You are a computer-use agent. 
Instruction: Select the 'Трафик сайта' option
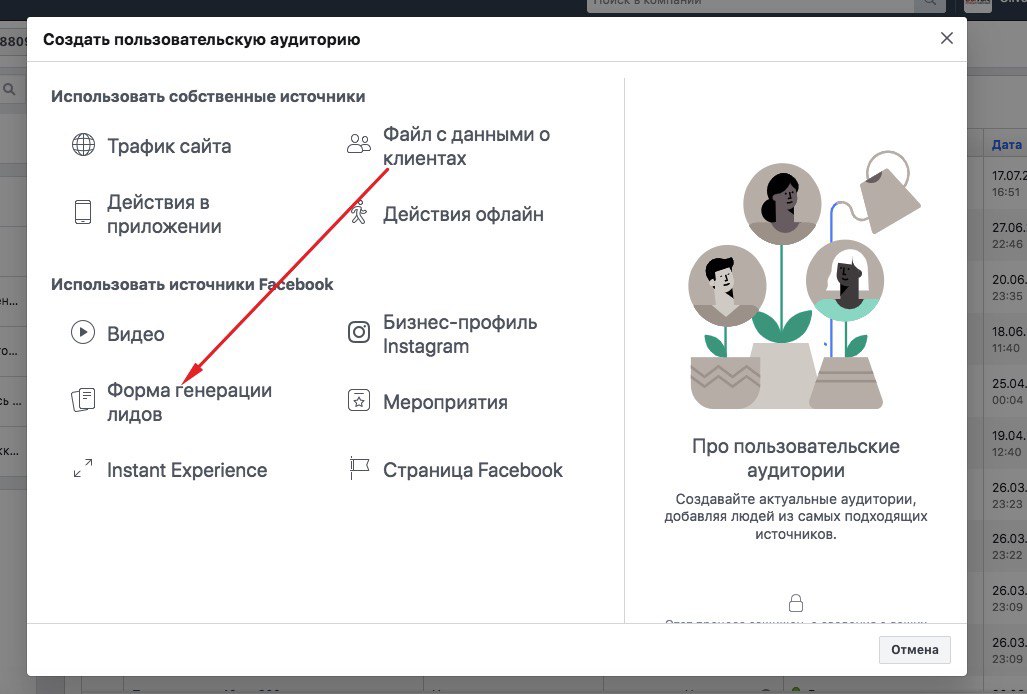tap(169, 145)
